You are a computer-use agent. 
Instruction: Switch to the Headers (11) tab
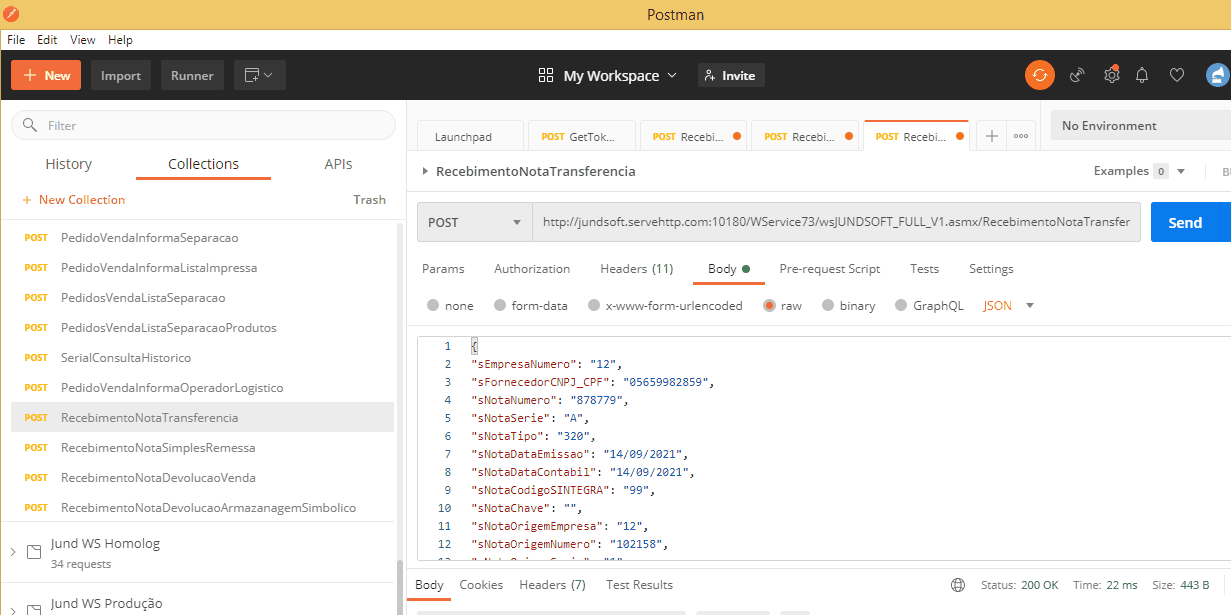(636, 269)
